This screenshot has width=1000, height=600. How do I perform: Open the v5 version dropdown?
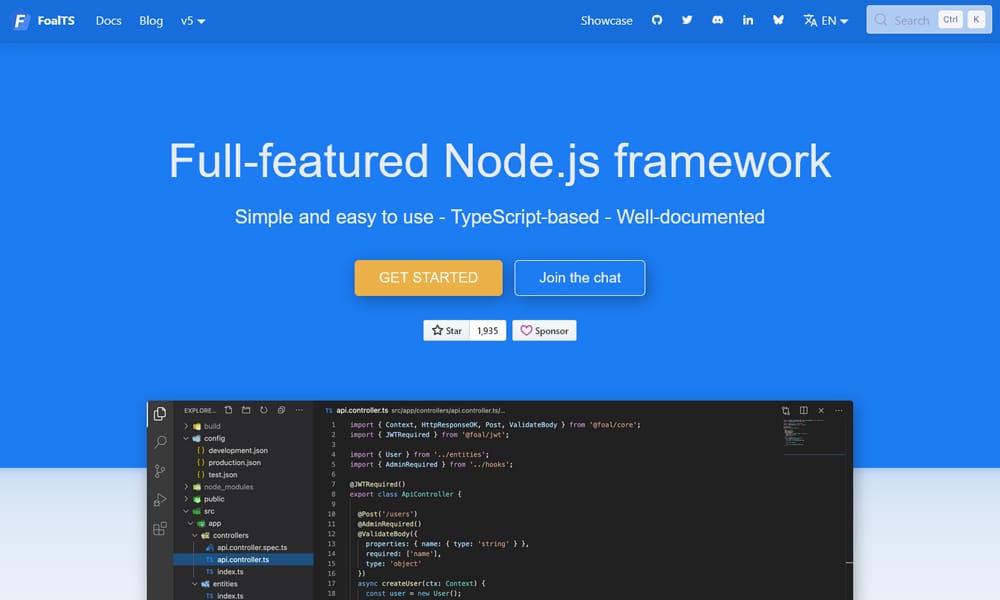193,21
